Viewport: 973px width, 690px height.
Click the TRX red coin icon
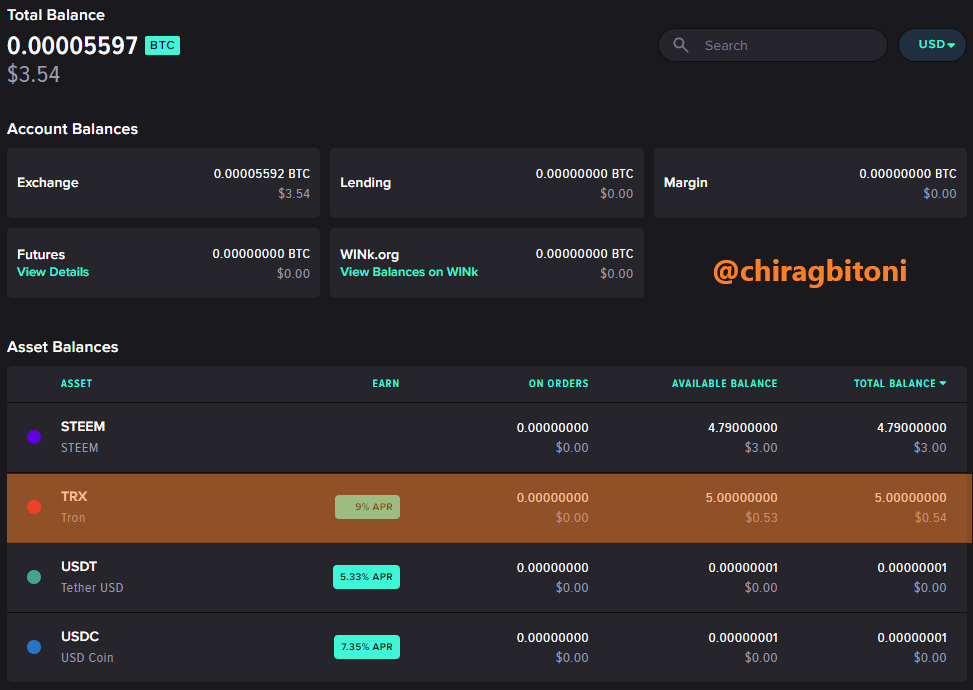click(34, 507)
